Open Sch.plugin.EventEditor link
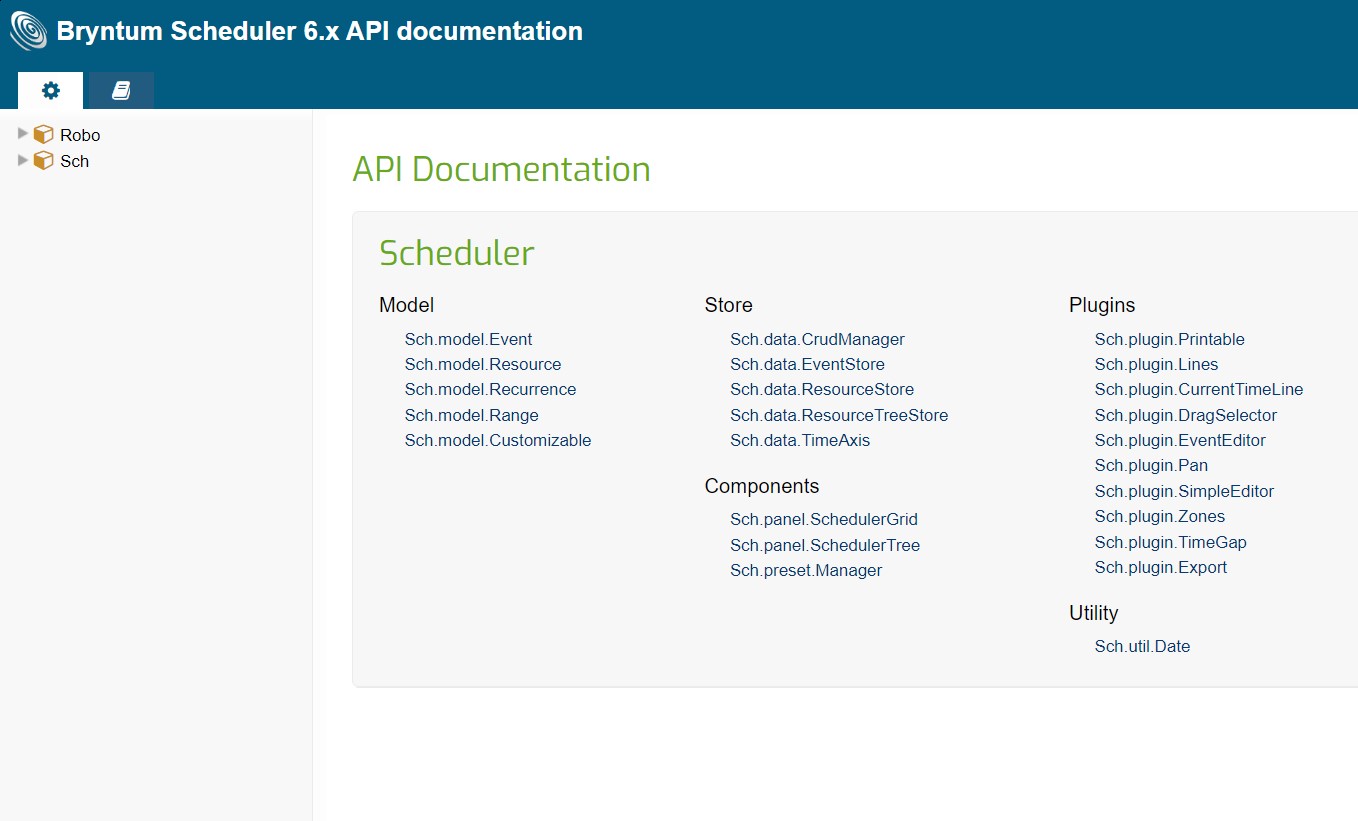Image resolution: width=1358 pixels, height=821 pixels. point(1180,440)
